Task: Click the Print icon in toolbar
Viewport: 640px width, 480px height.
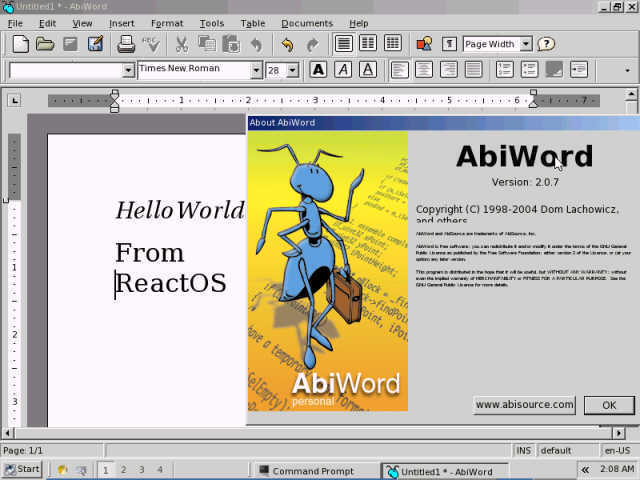Action: [x=126, y=44]
